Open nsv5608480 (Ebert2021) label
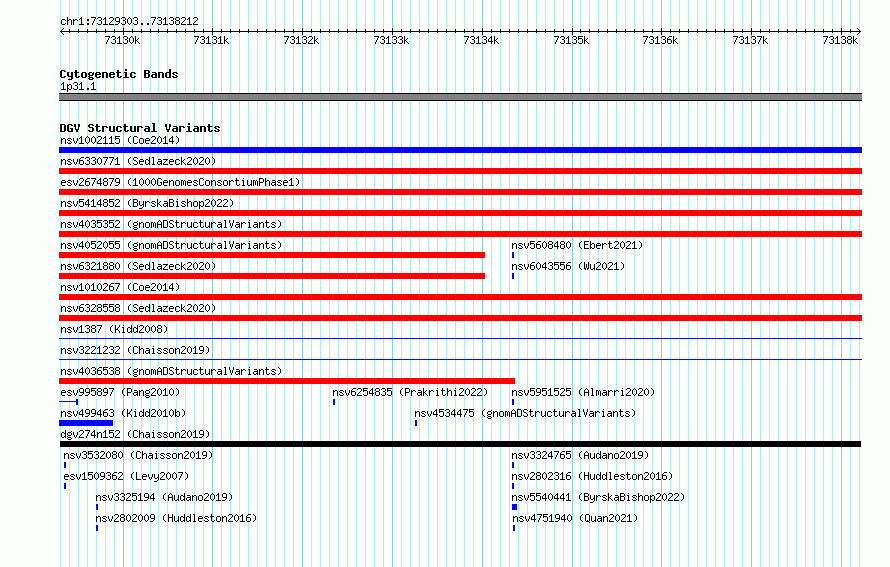The height and width of the screenshot is (567, 890). pos(577,245)
